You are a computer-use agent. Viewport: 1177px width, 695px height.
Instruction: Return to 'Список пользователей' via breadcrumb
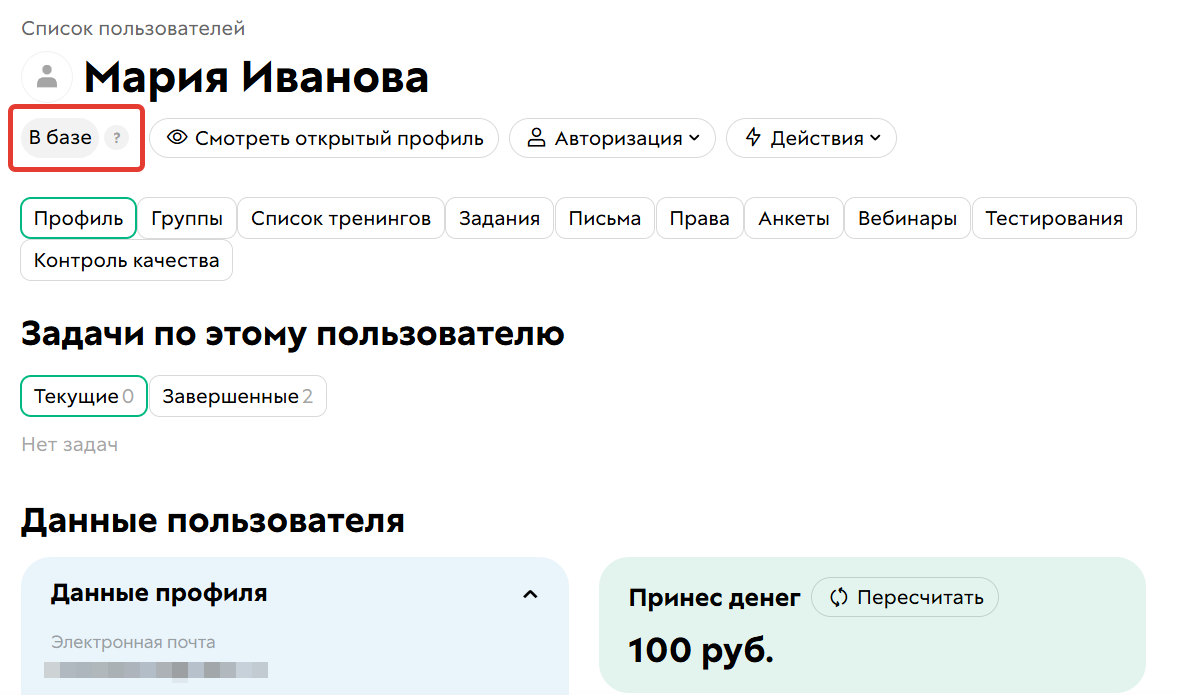133,28
